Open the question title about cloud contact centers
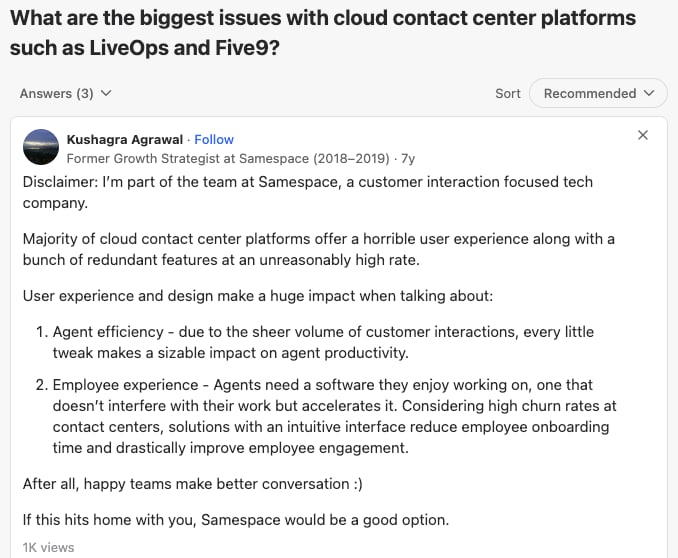 [323, 33]
